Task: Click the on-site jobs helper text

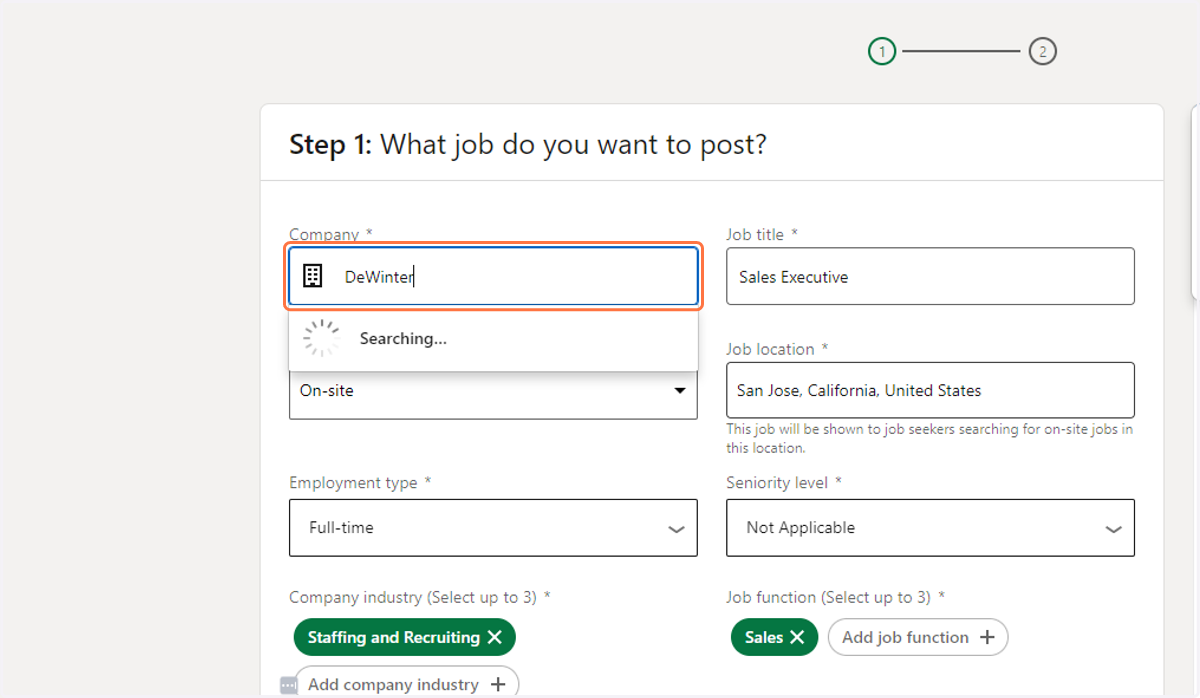Action: [x=930, y=439]
